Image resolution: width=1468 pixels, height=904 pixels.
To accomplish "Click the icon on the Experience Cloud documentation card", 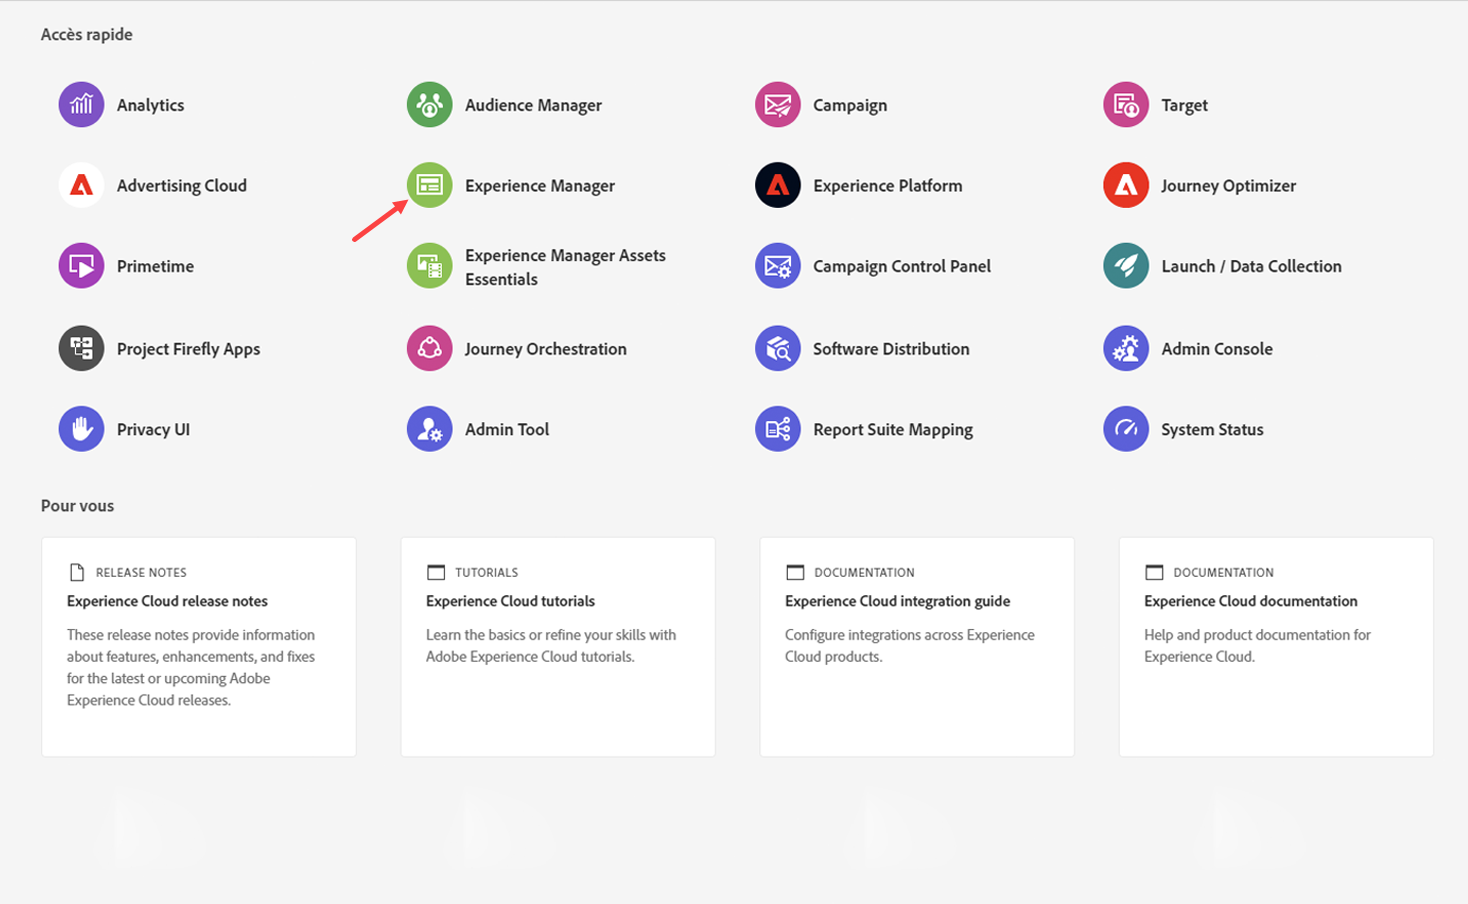I will tap(1154, 572).
